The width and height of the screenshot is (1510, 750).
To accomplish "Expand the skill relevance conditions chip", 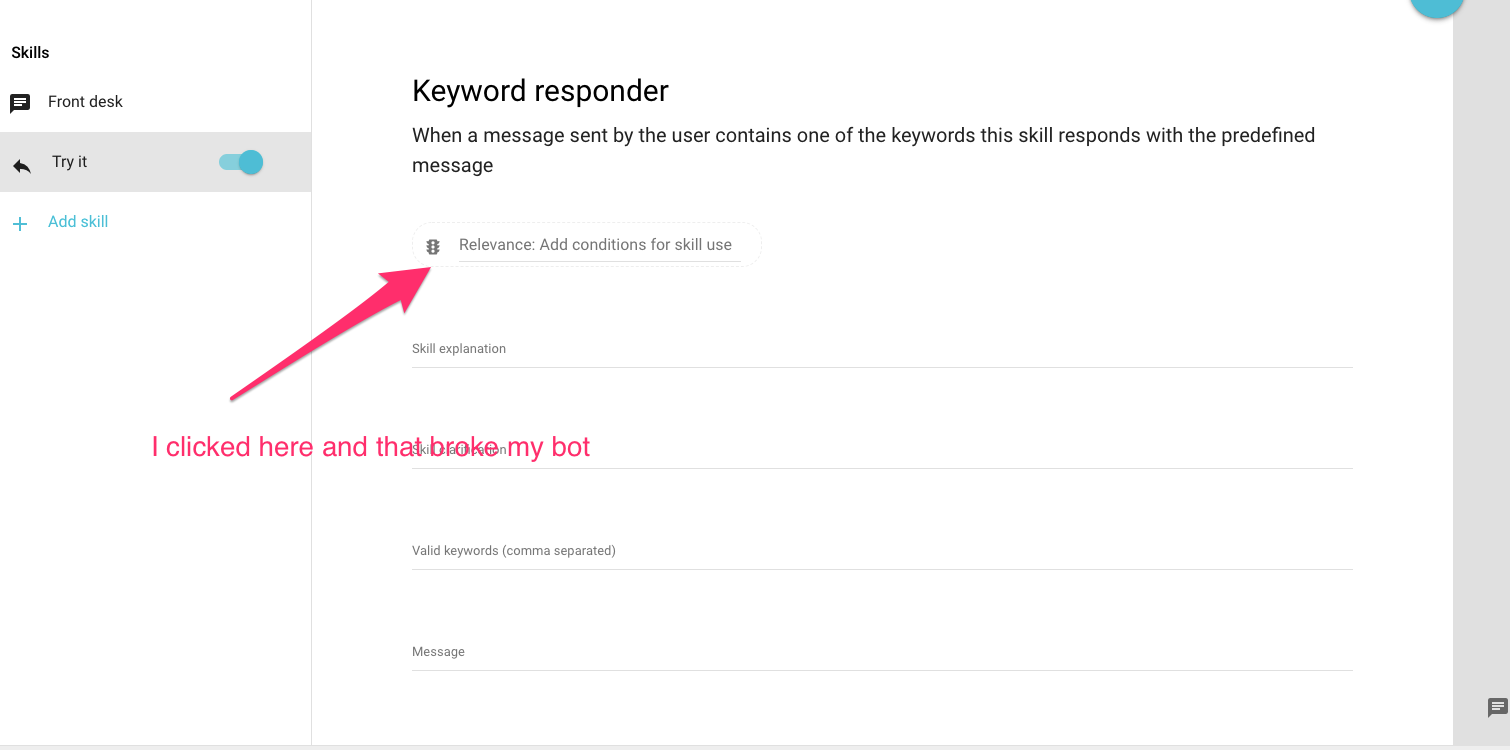I will point(585,244).
